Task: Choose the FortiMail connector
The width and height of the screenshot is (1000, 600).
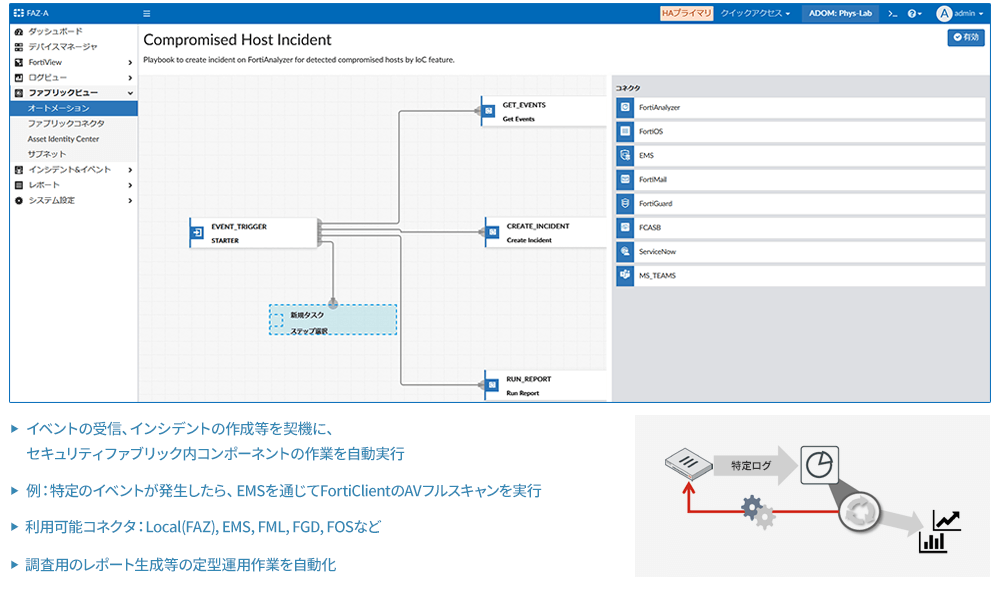Action: pyautogui.click(x=800, y=179)
